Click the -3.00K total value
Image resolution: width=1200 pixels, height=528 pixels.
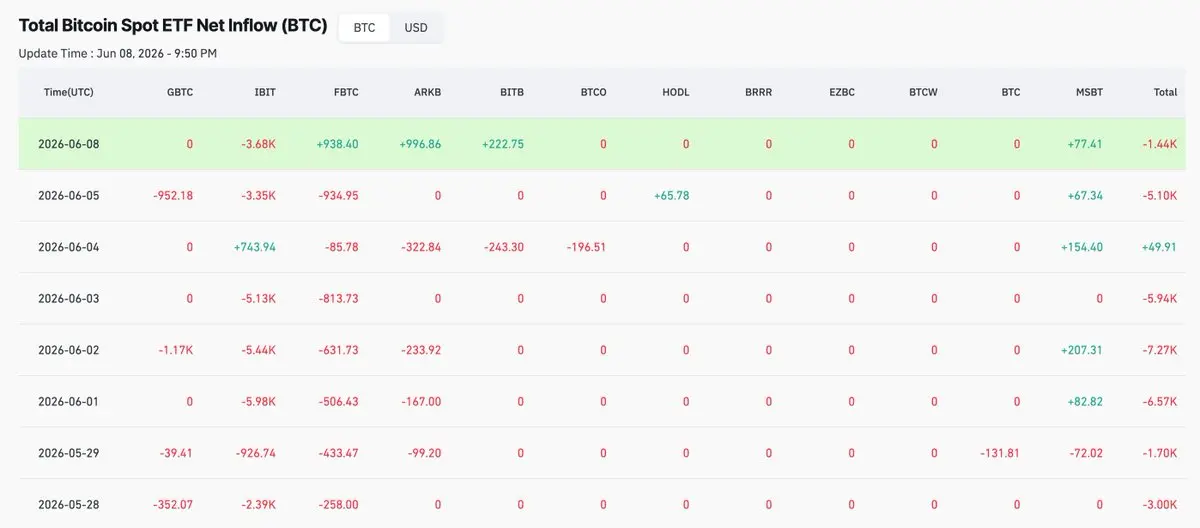click(x=1160, y=504)
